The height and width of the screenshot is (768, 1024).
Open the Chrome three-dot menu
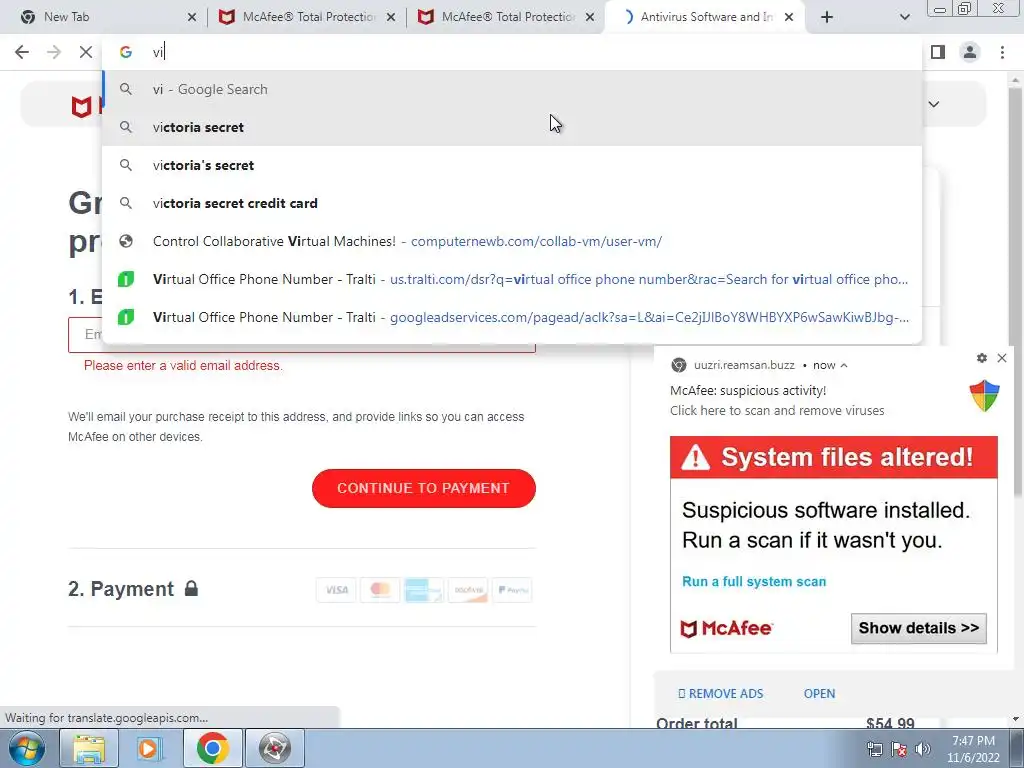(1002, 52)
